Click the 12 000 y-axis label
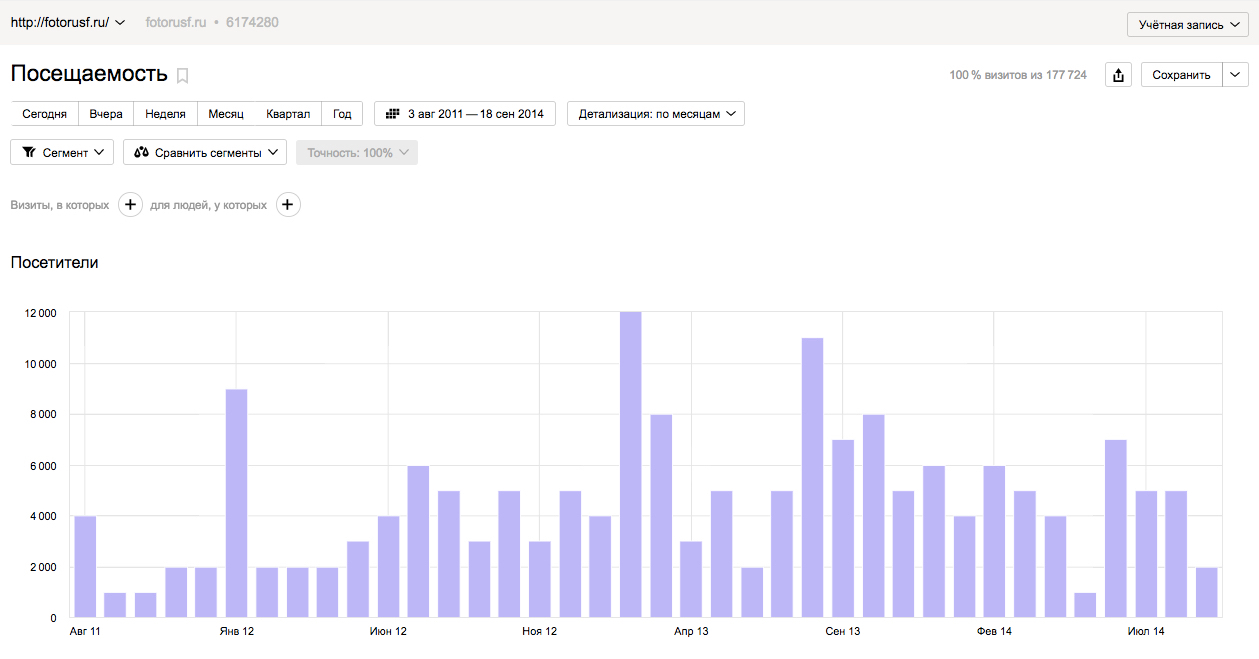 (40, 313)
